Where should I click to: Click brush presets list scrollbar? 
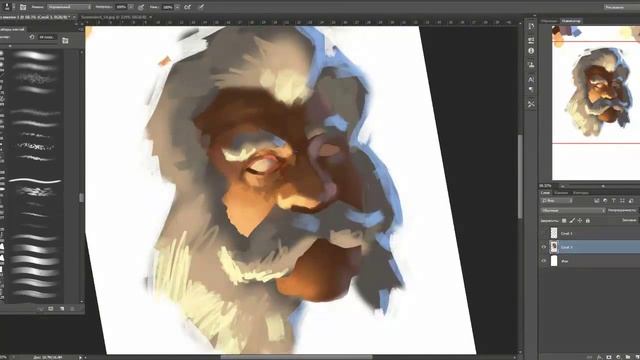pyautogui.click(x=82, y=198)
